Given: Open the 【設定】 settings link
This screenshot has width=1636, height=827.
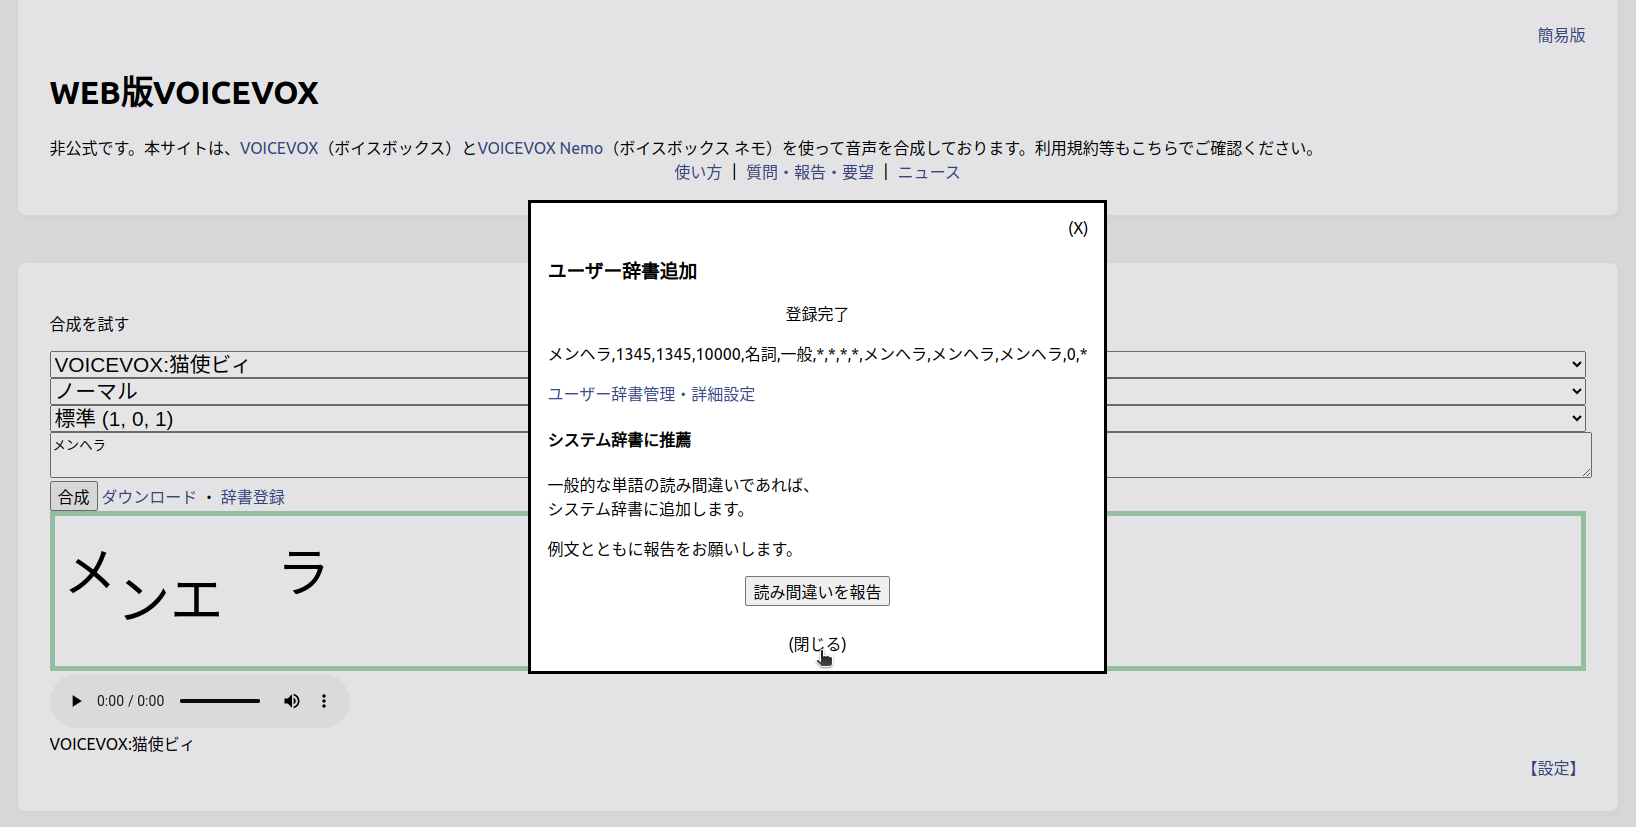Looking at the screenshot, I should pos(1553,768).
